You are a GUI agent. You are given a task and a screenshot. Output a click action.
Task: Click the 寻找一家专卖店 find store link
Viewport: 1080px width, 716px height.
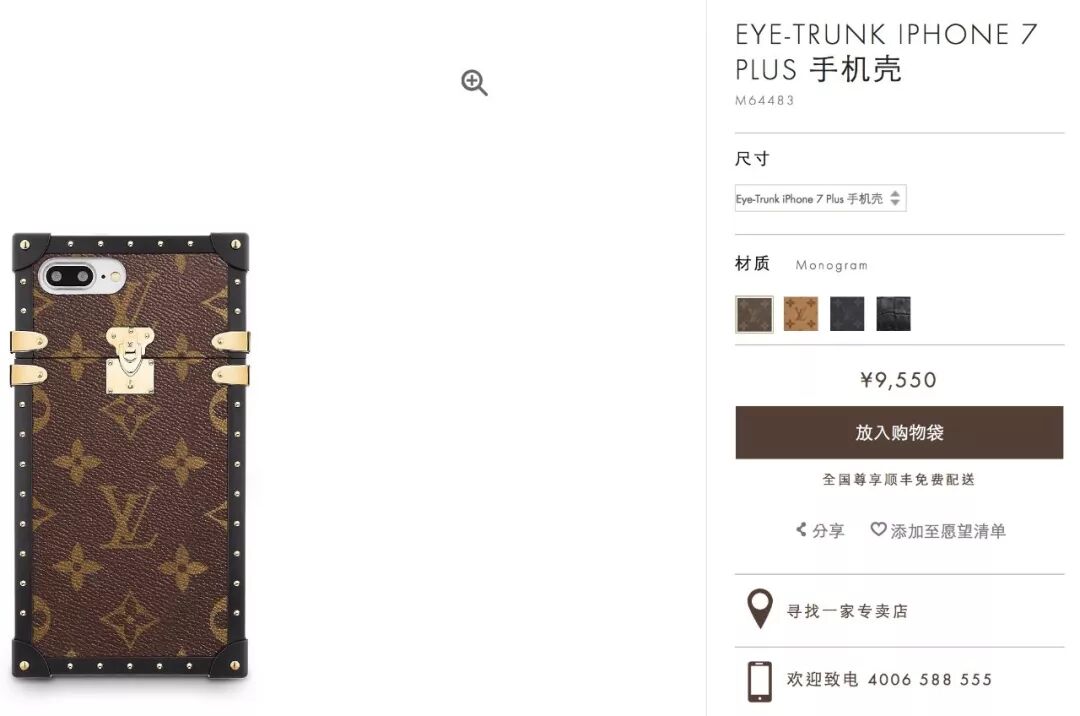(x=847, y=611)
